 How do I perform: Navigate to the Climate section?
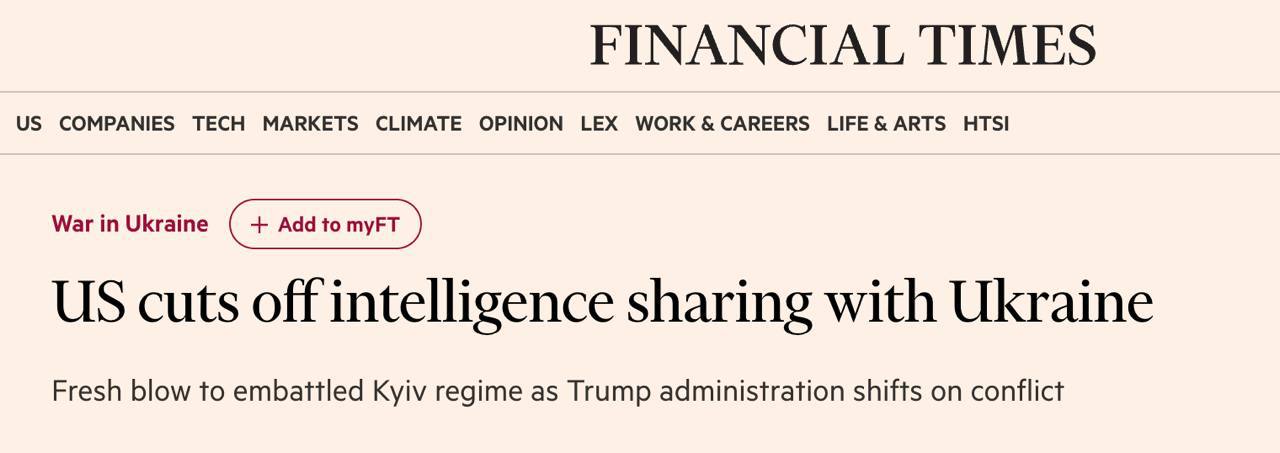[x=418, y=124]
